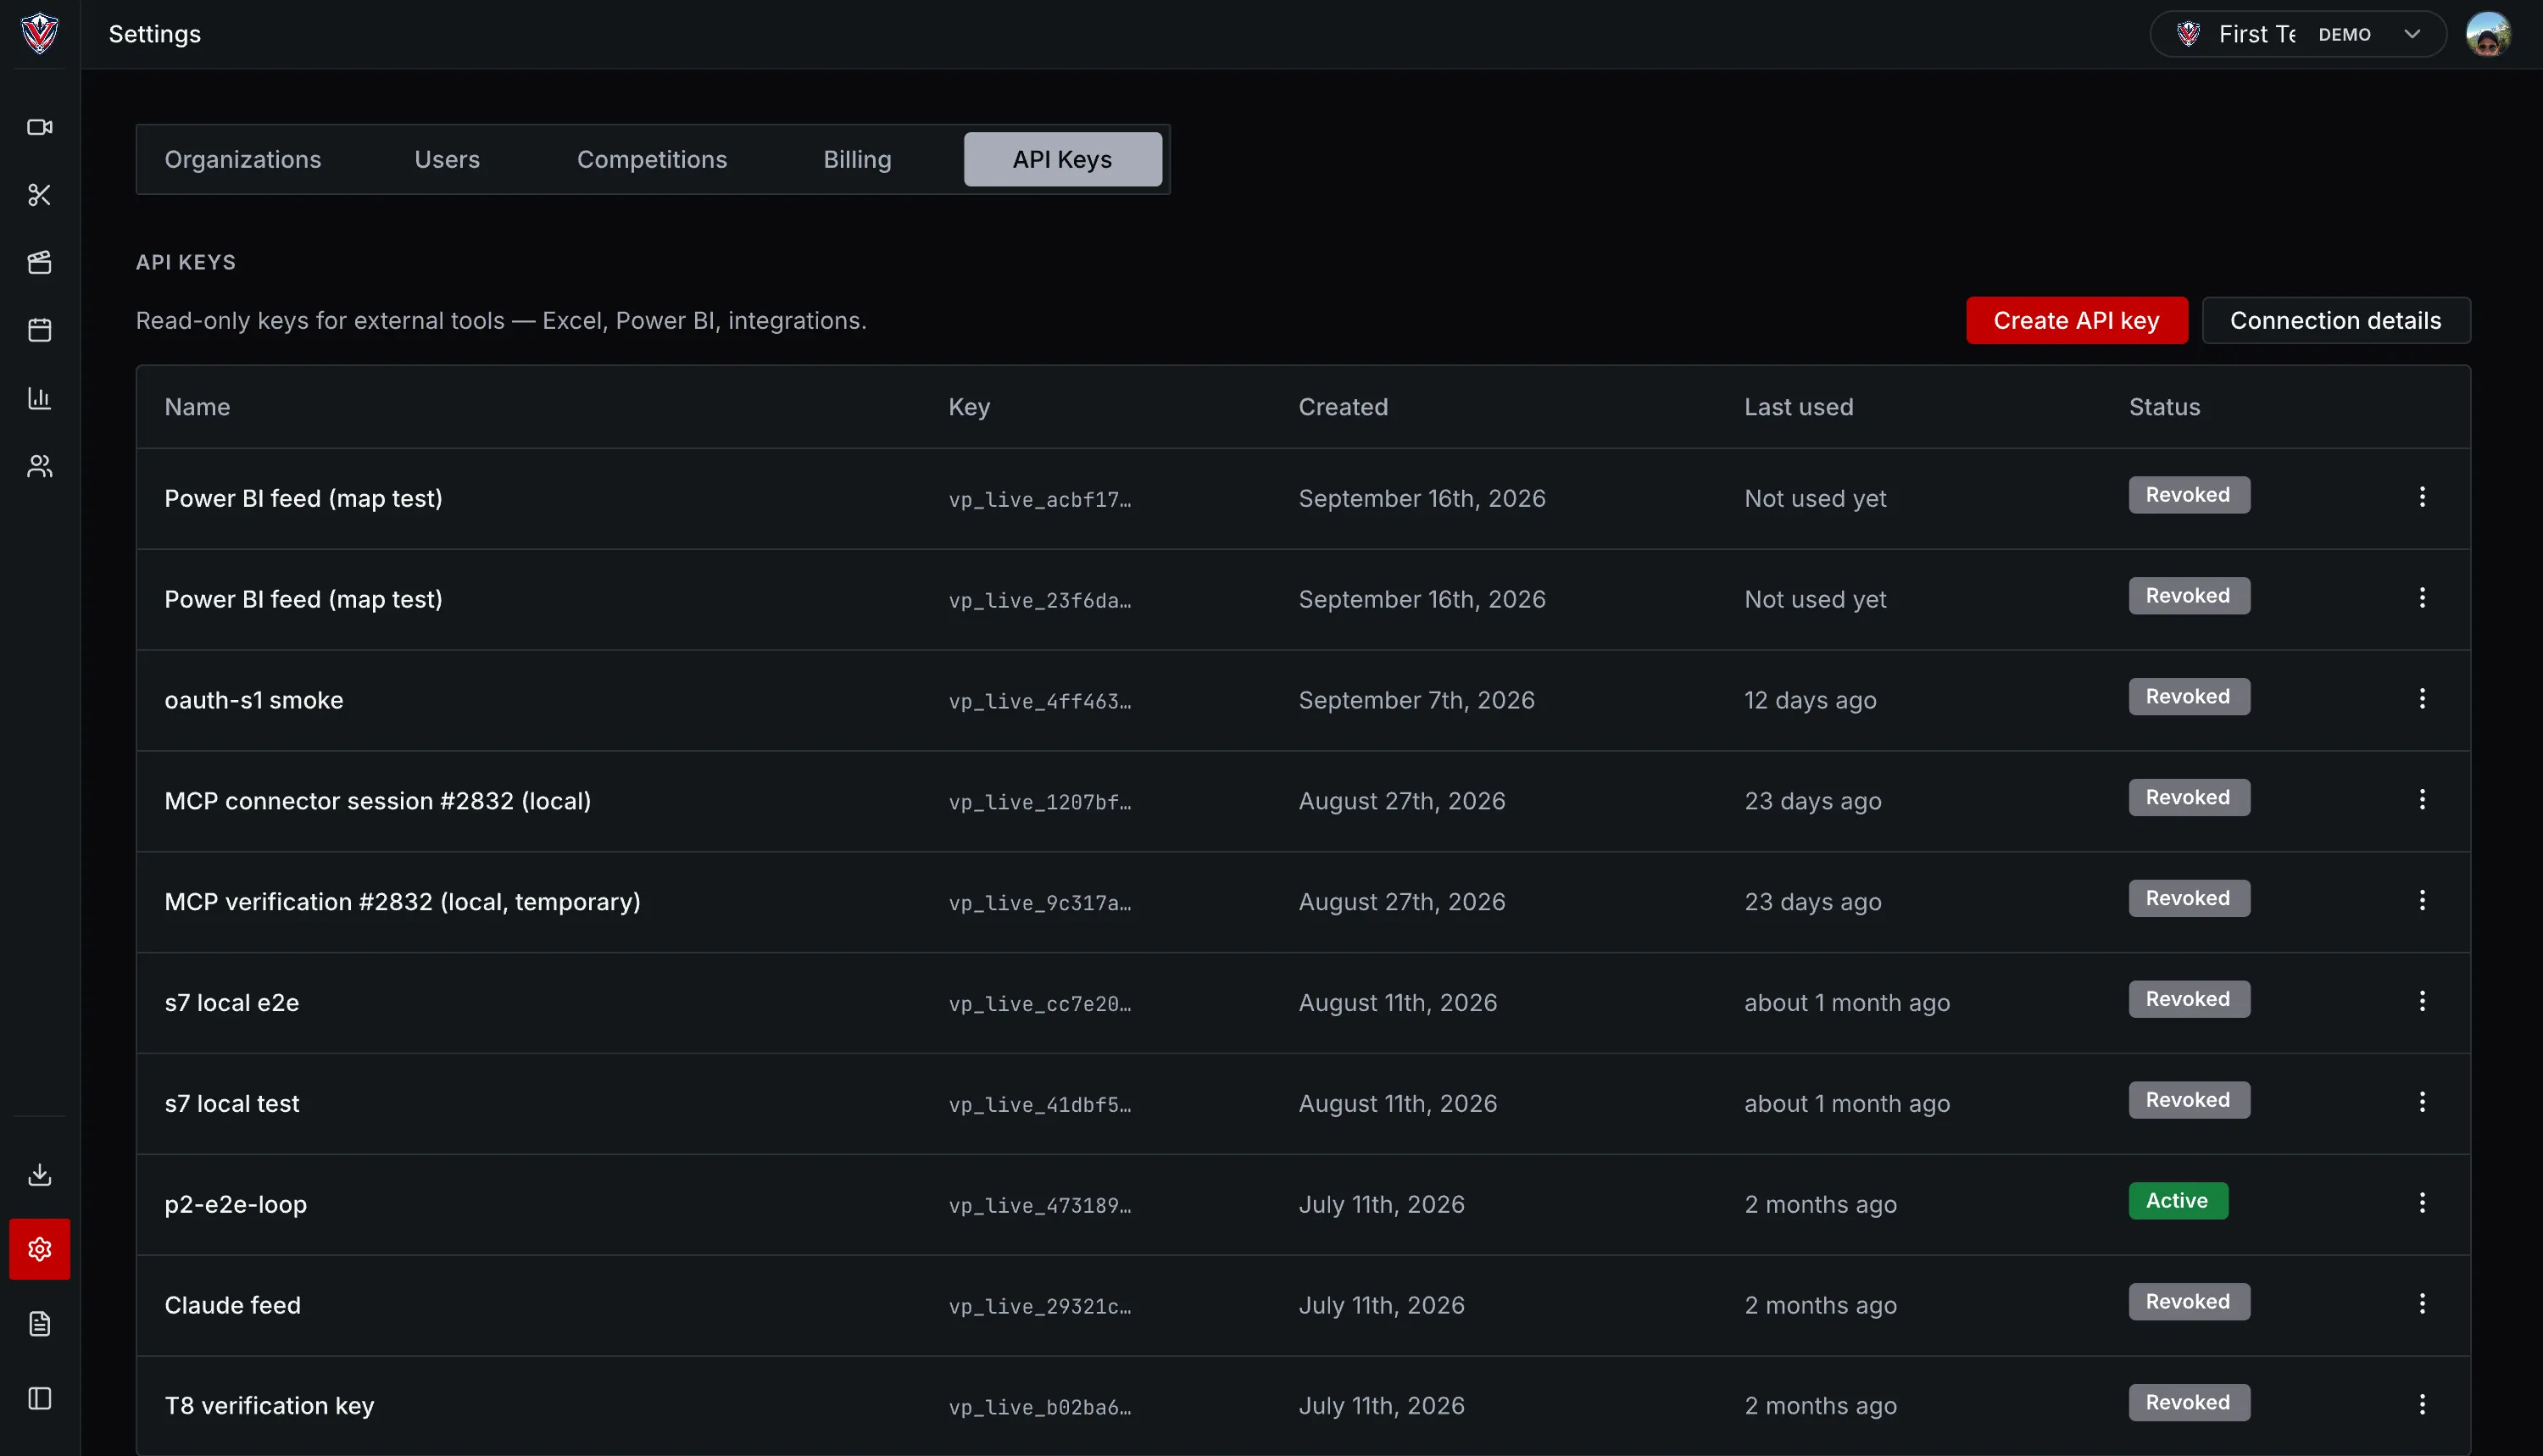Click the download icon in sidebar
Image resolution: width=2543 pixels, height=1456 pixels.
pos(40,1174)
